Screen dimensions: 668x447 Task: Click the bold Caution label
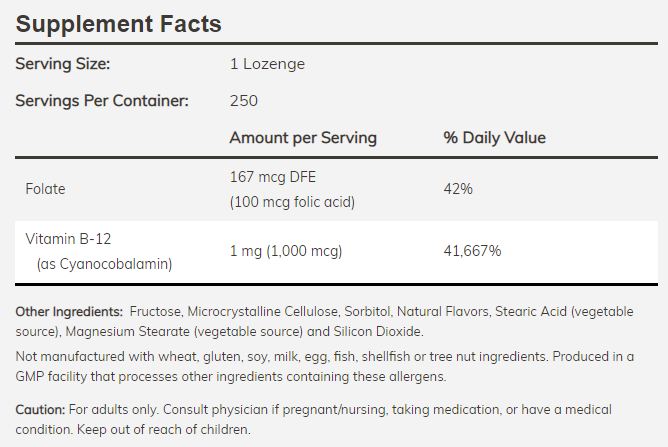tap(39, 410)
